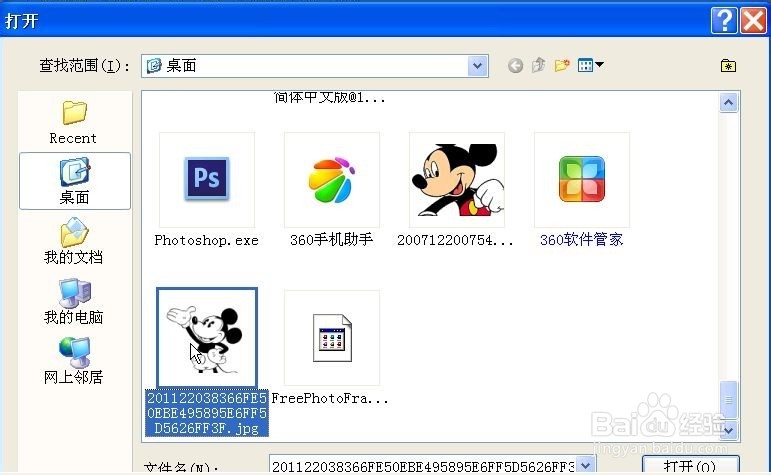Screen dimensions: 771x475
Task: Select the Photoshop.exe thumbnail
Action: 207,179
